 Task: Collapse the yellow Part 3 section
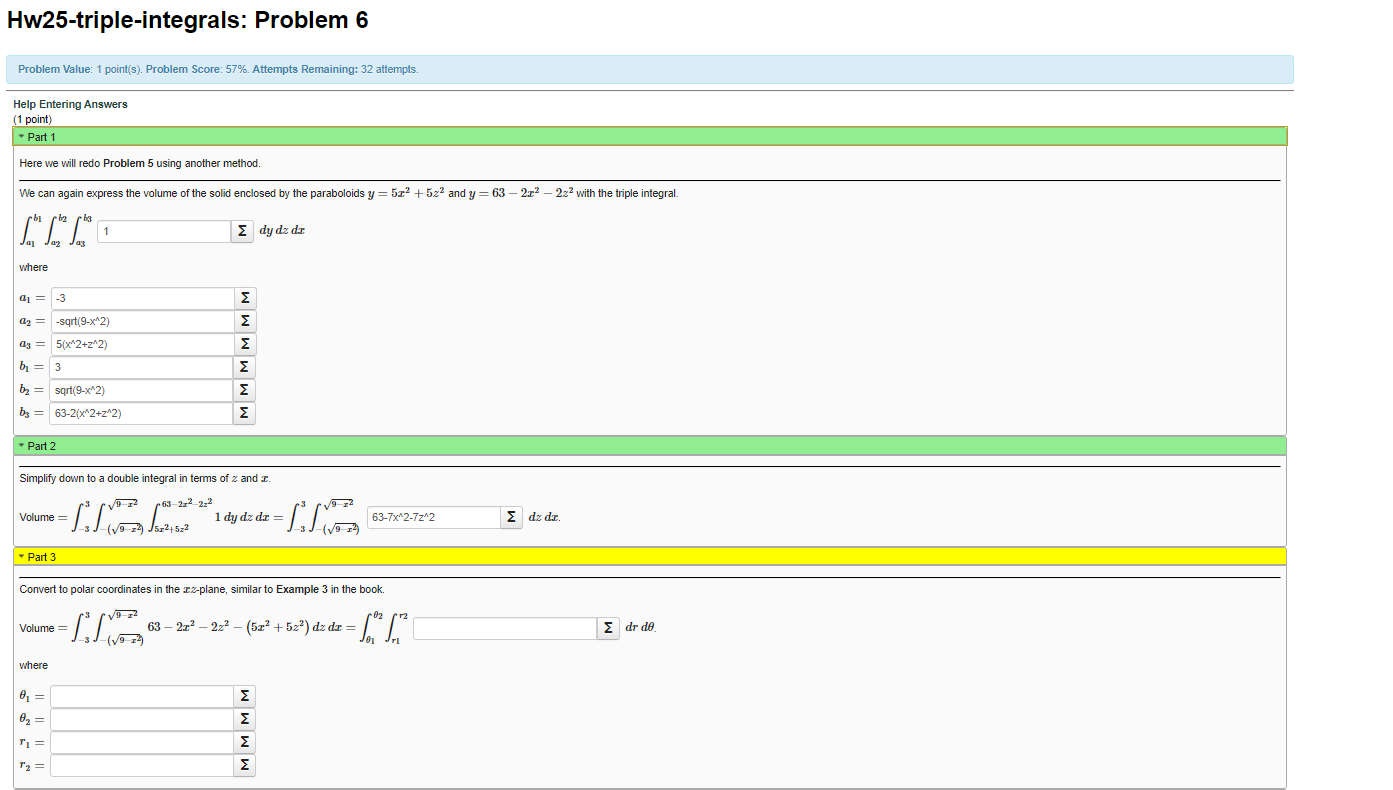point(38,556)
